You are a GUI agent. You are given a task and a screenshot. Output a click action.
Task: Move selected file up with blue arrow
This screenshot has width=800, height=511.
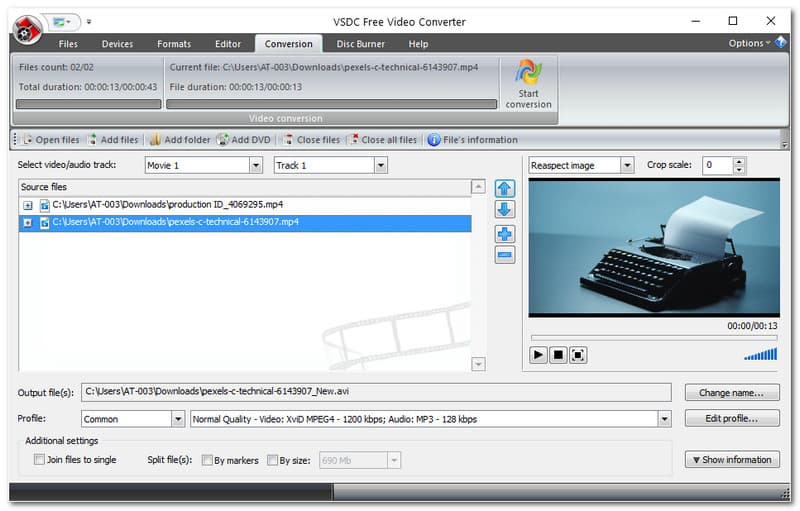pos(505,188)
